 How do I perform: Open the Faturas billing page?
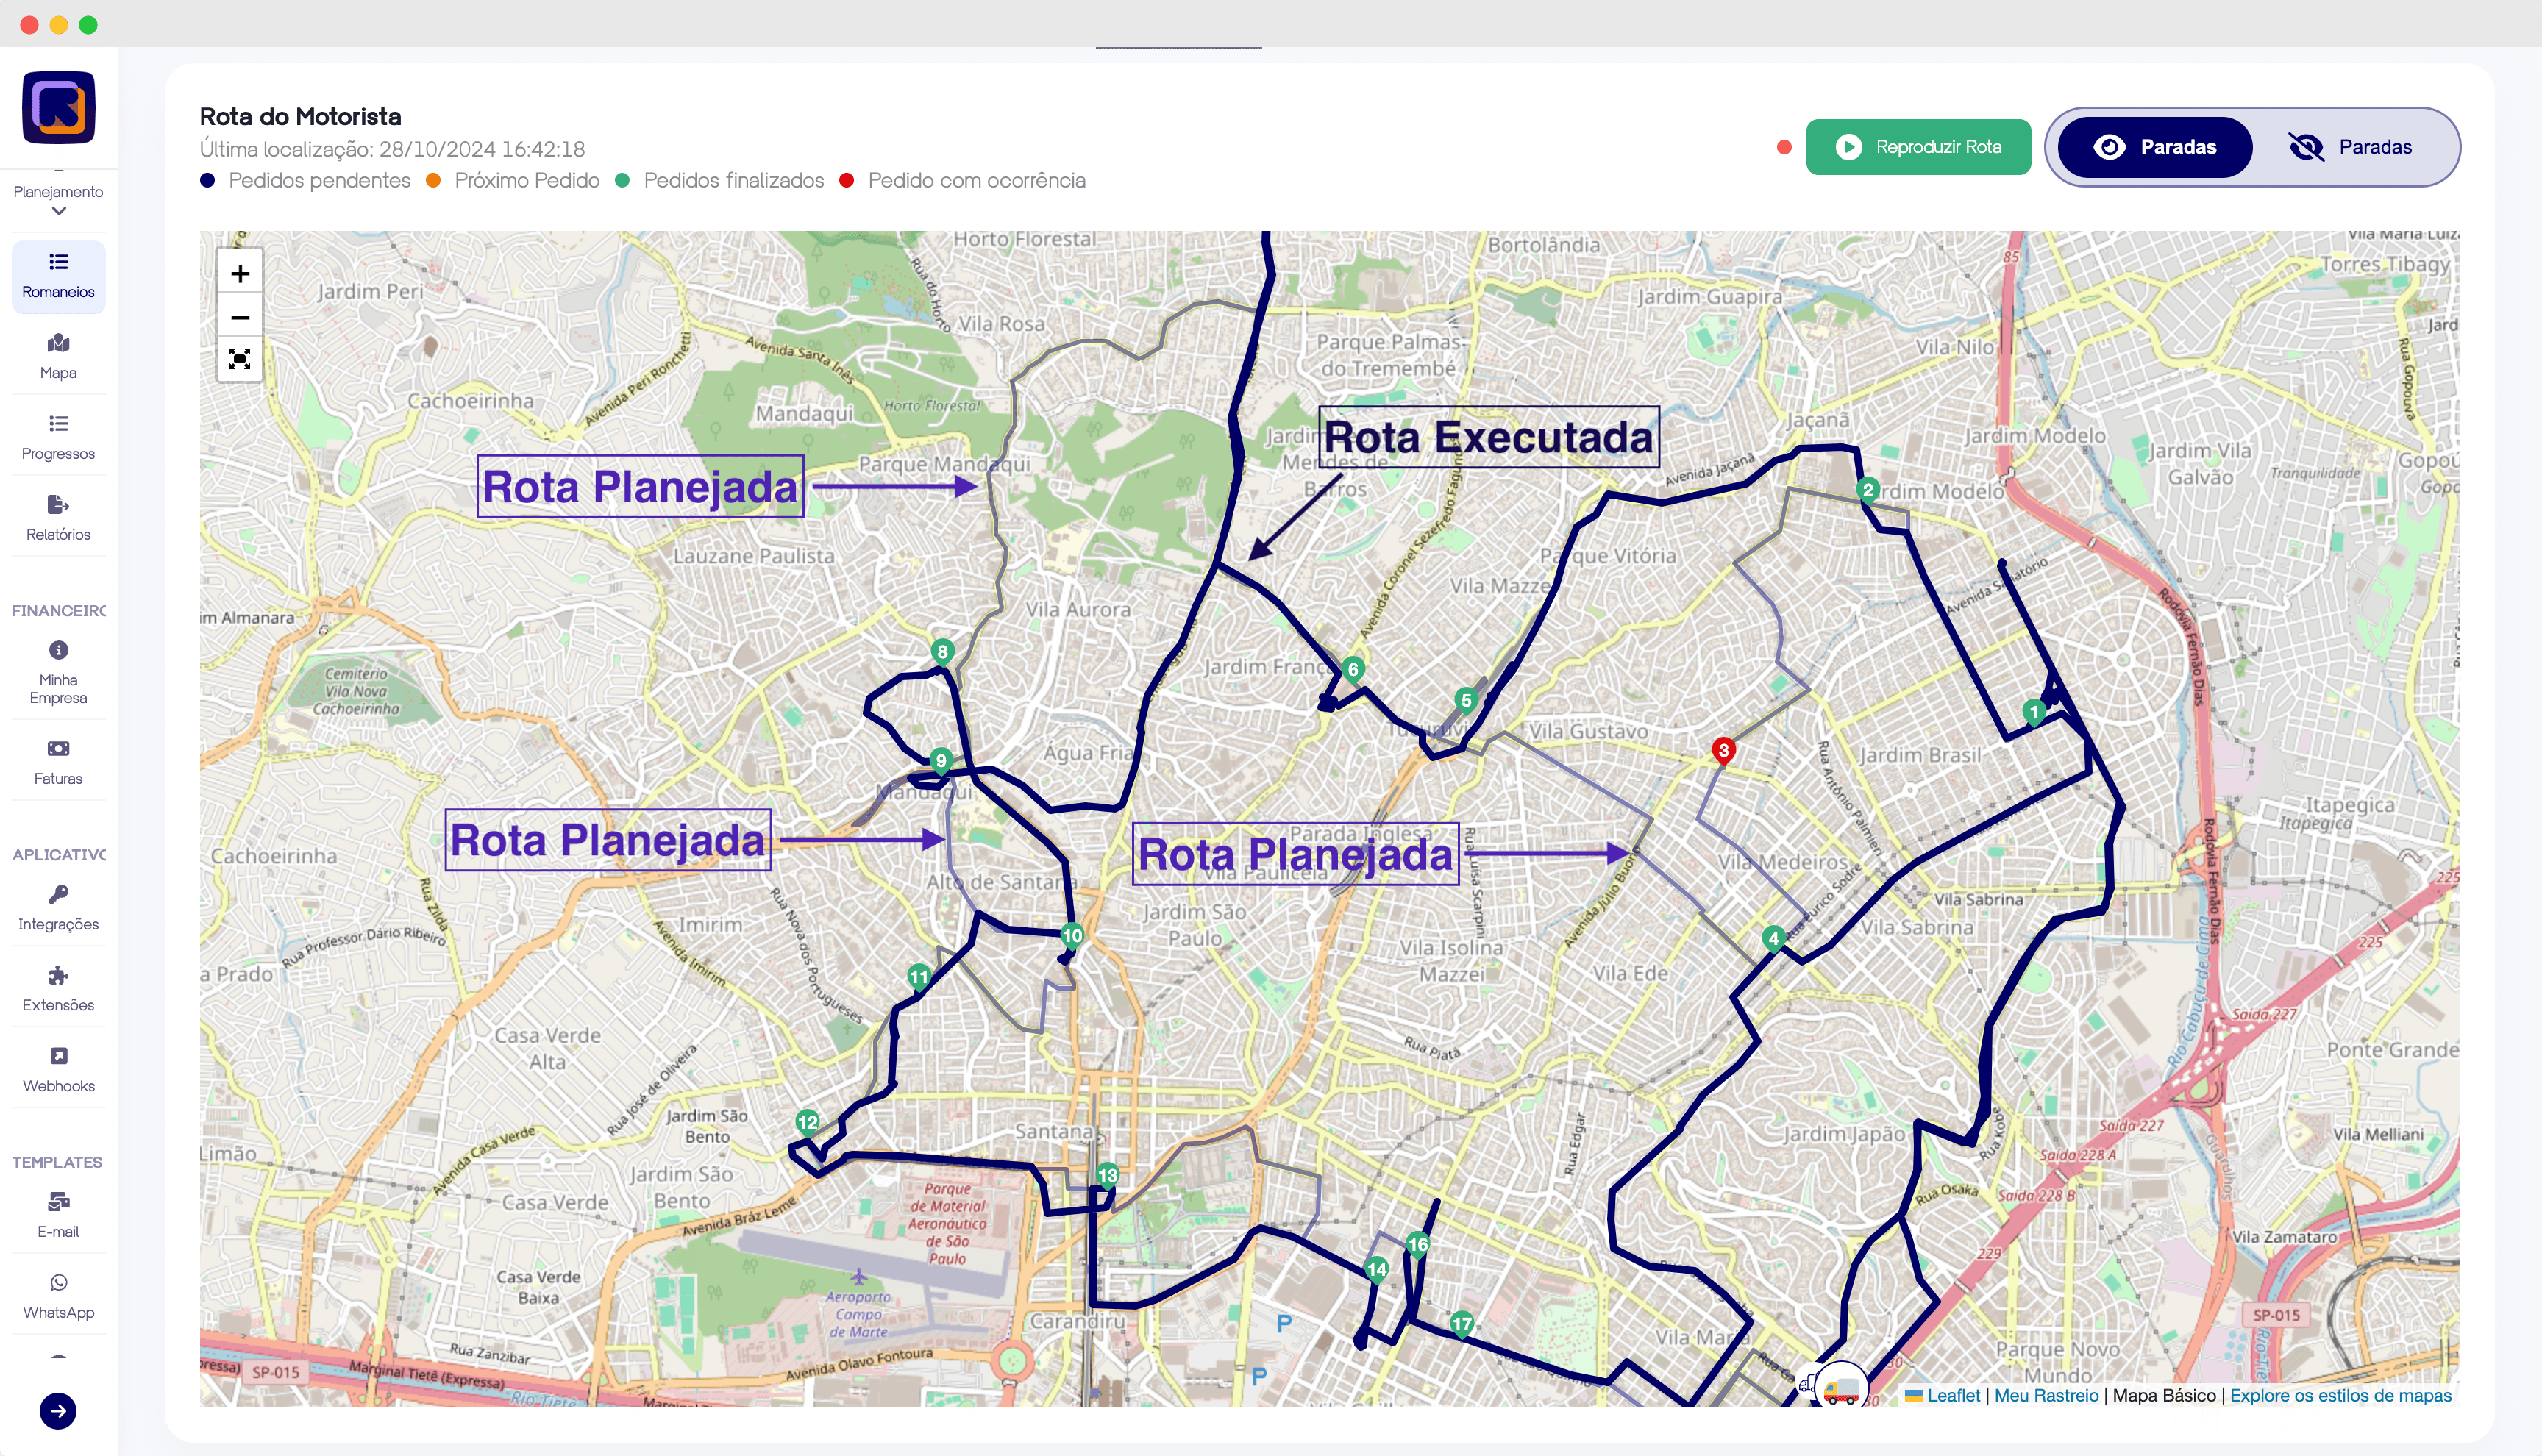(58, 762)
